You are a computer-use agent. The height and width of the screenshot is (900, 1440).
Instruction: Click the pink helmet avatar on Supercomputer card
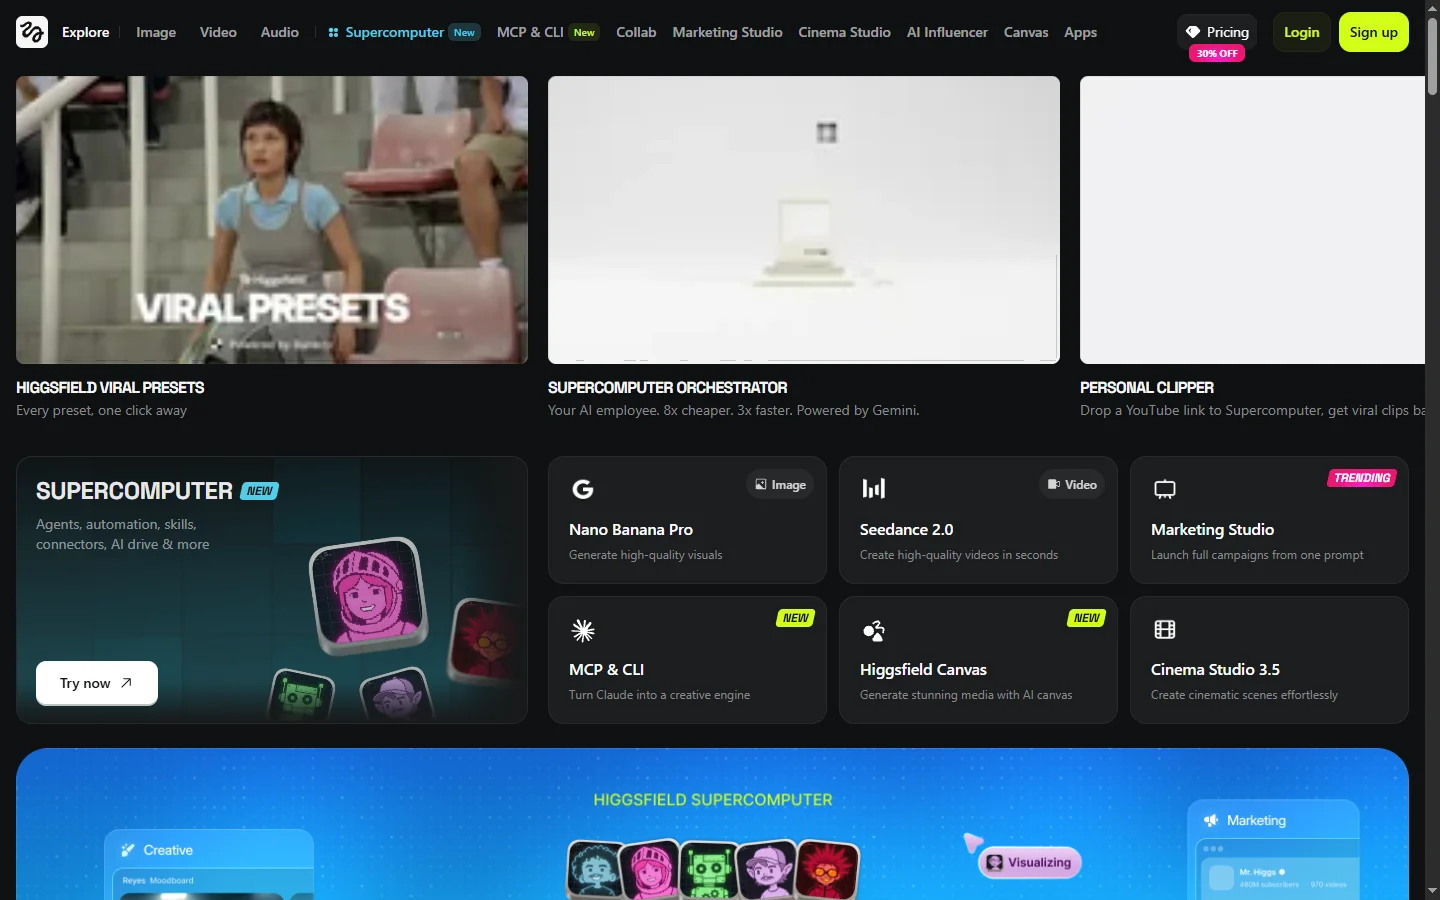click(x=367, y=596)
